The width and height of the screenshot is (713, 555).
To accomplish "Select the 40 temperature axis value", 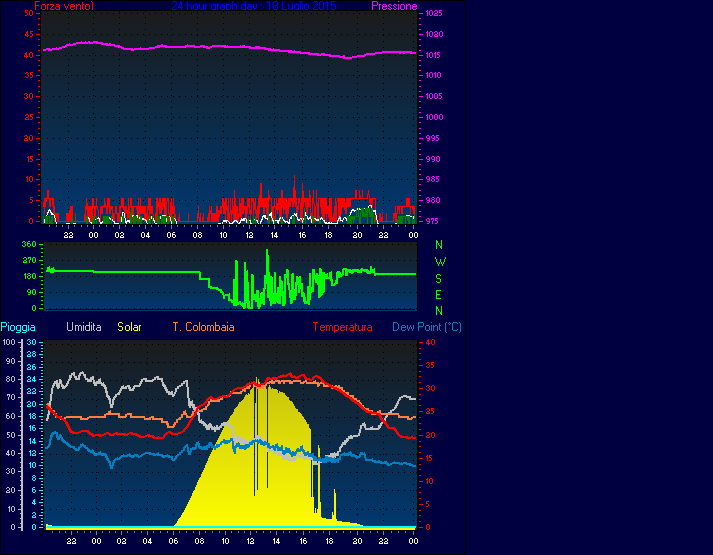I will click(430, 343).
